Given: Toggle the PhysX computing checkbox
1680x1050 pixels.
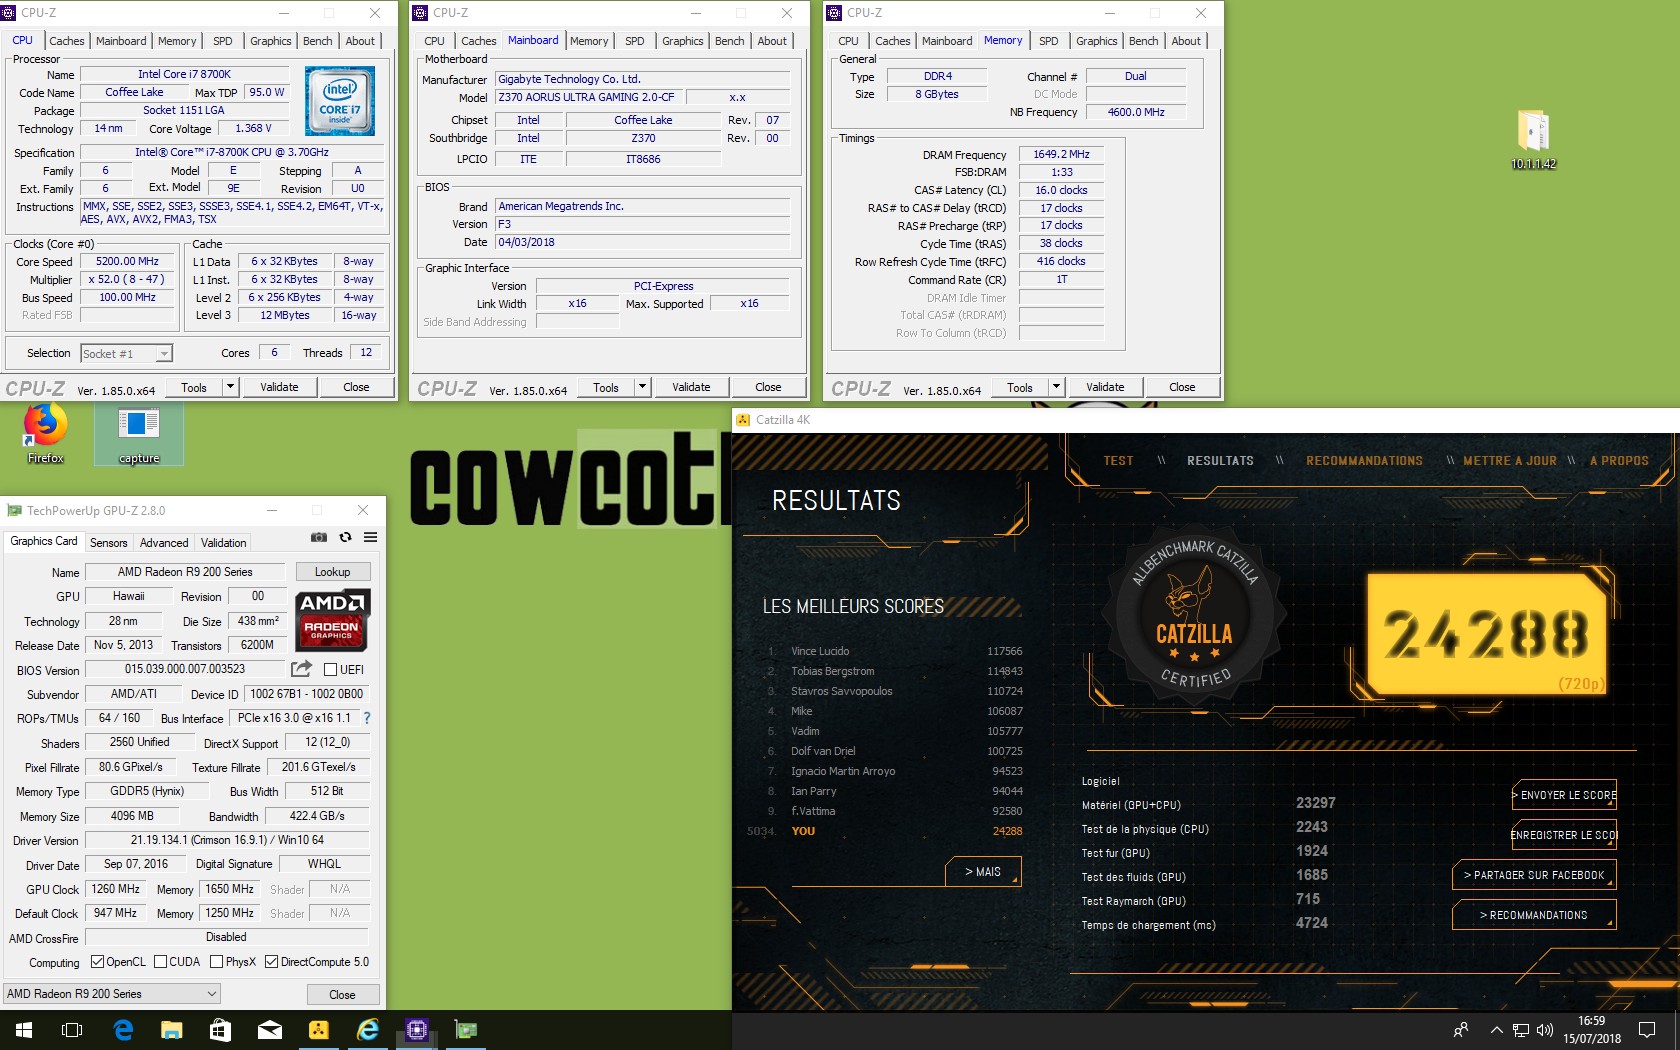Looking at the screenshot, I should 217,962.
